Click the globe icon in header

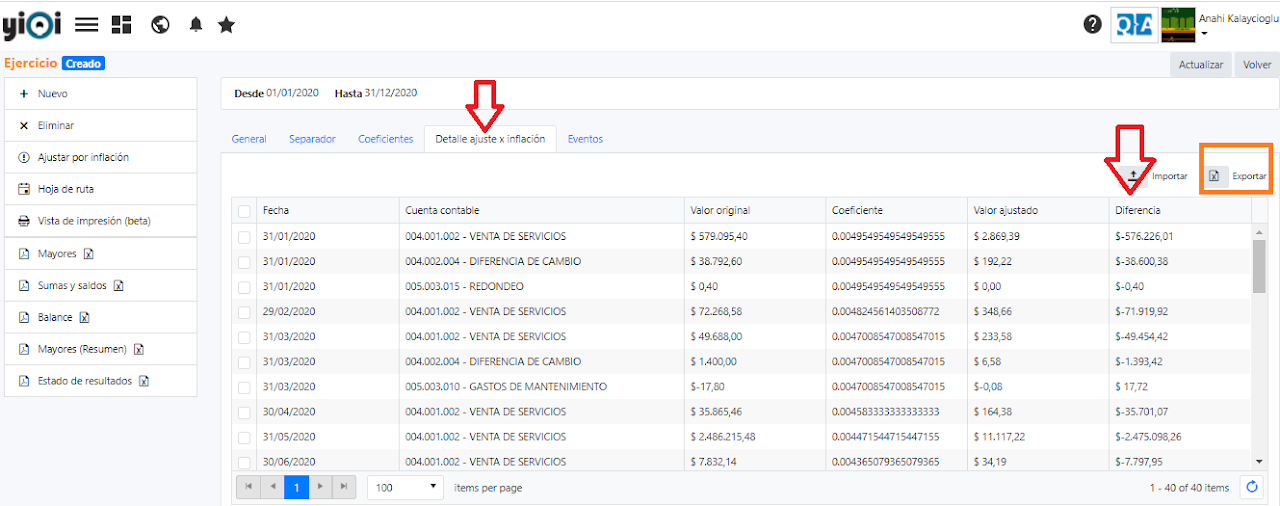(160, 25)
